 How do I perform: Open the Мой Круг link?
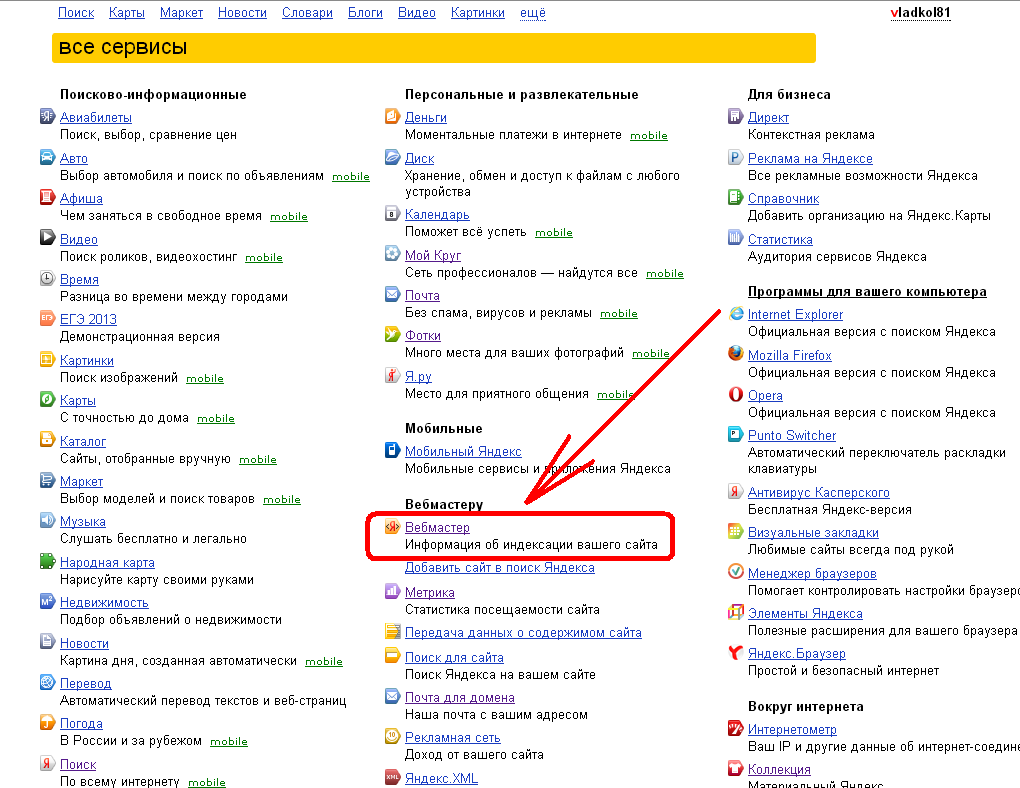[x=433, y=255]
